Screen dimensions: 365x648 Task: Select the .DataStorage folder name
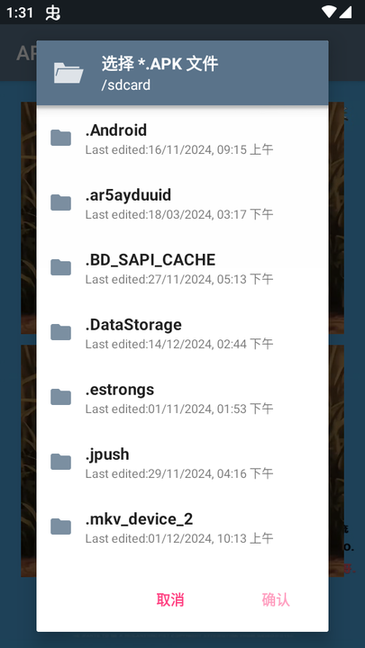tap(134, 325)
